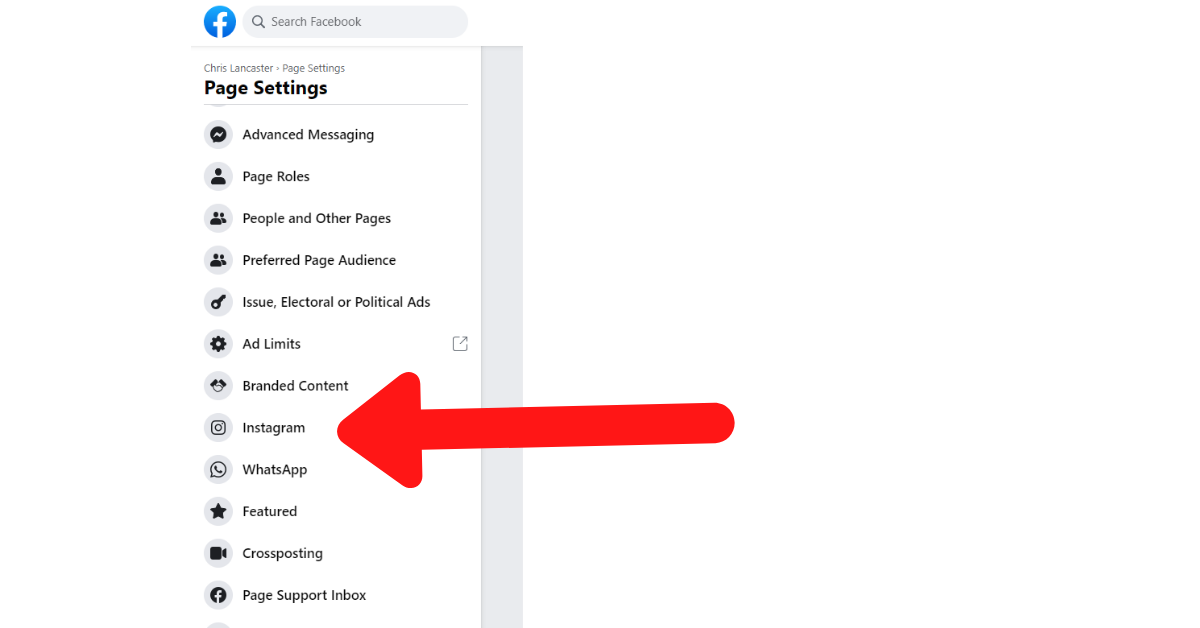Click the magnifier icon in search box
The height and width of the screenshot is (628, 1200).
pos(258,22)
